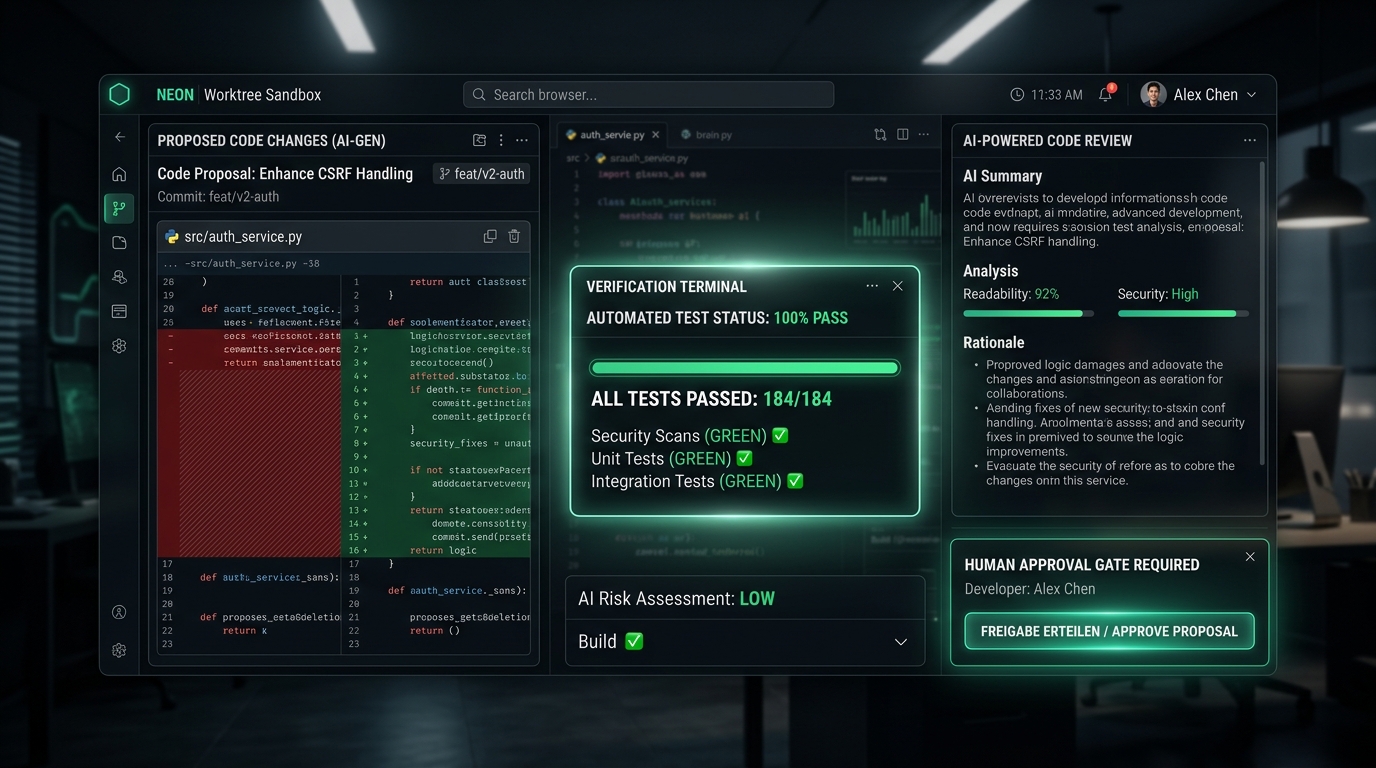Screen dimensions: 1376x768
Task: Open the Home view in sidebar
Action: [x=120, y=174]
